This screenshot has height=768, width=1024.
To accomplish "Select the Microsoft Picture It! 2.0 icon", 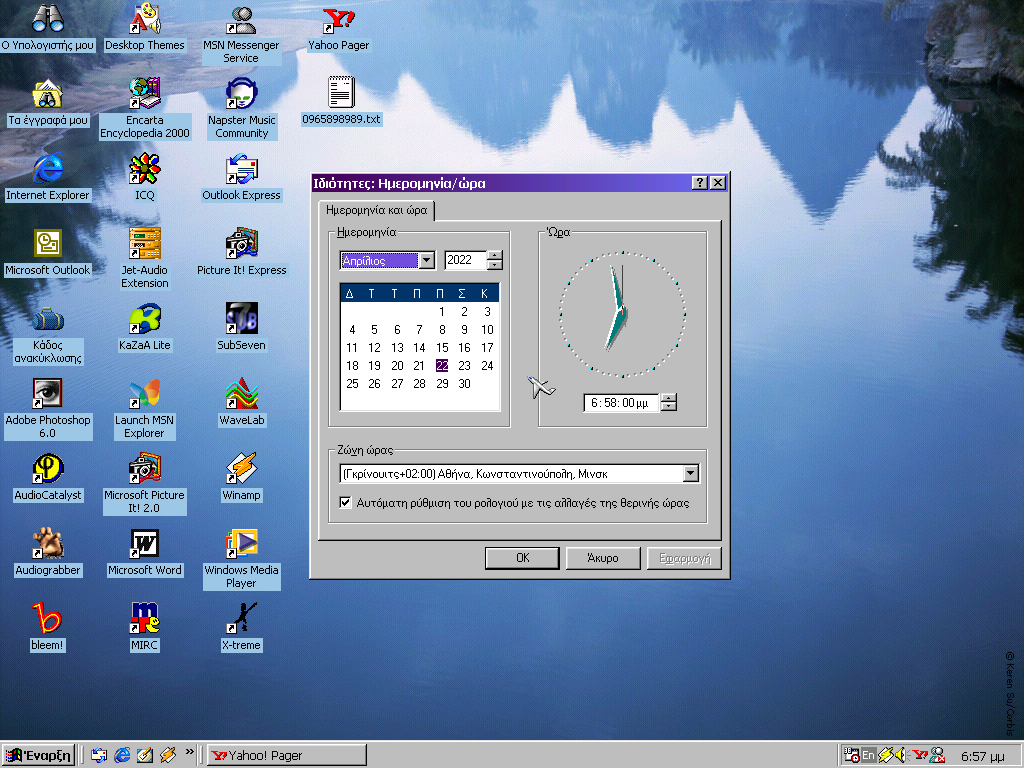I will point(144,469).
